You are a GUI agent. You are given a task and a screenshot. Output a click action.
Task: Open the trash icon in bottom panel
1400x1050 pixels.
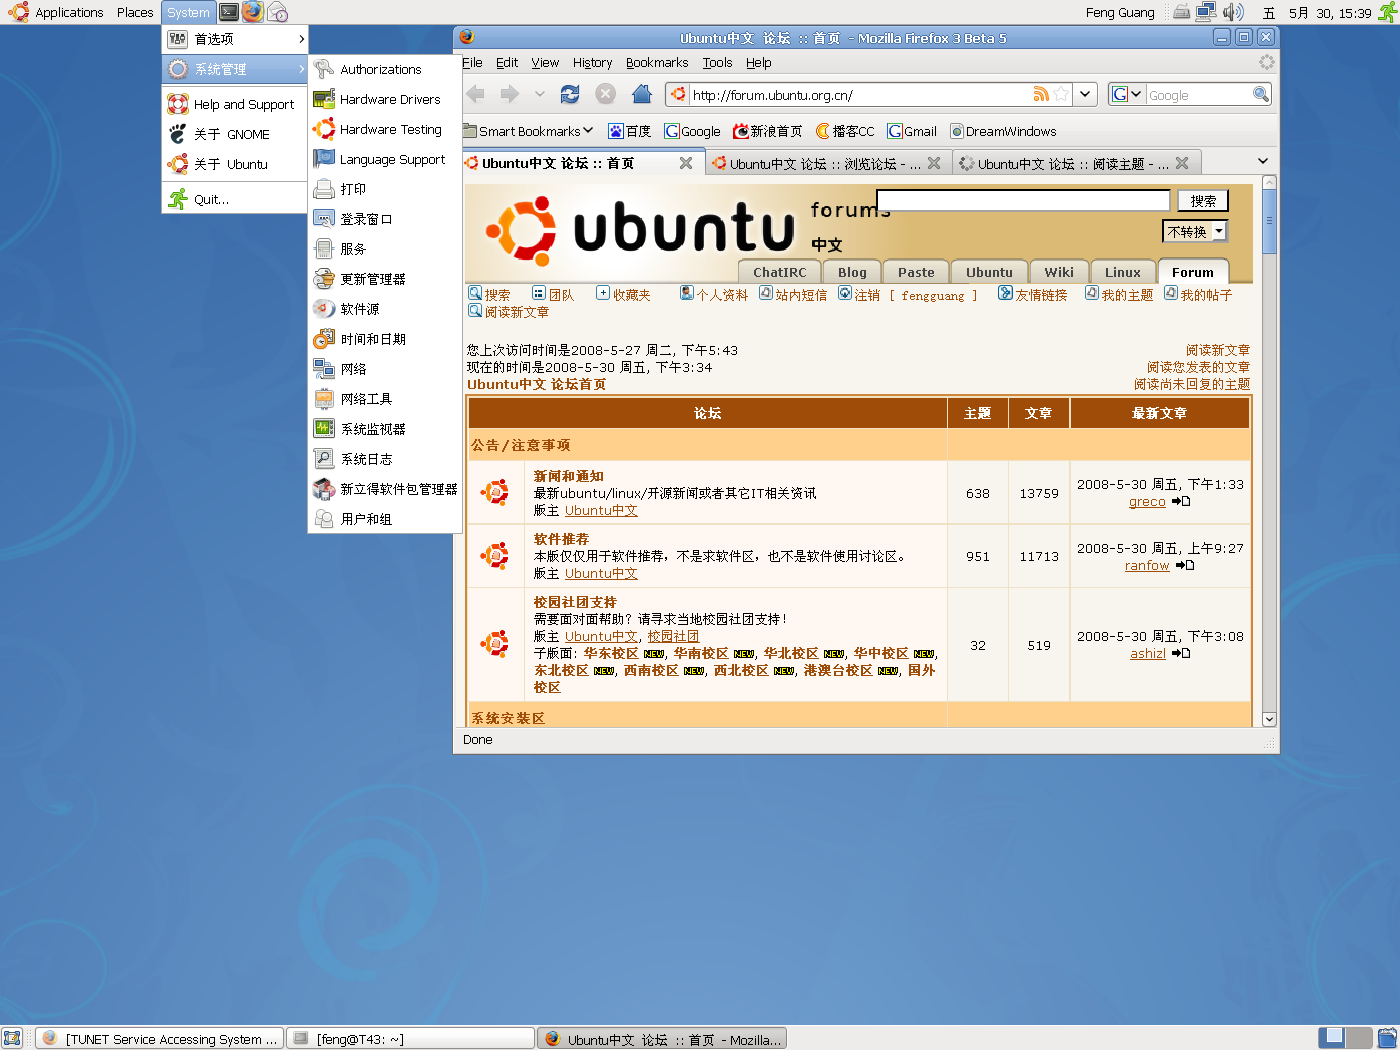point(1387,1038)
